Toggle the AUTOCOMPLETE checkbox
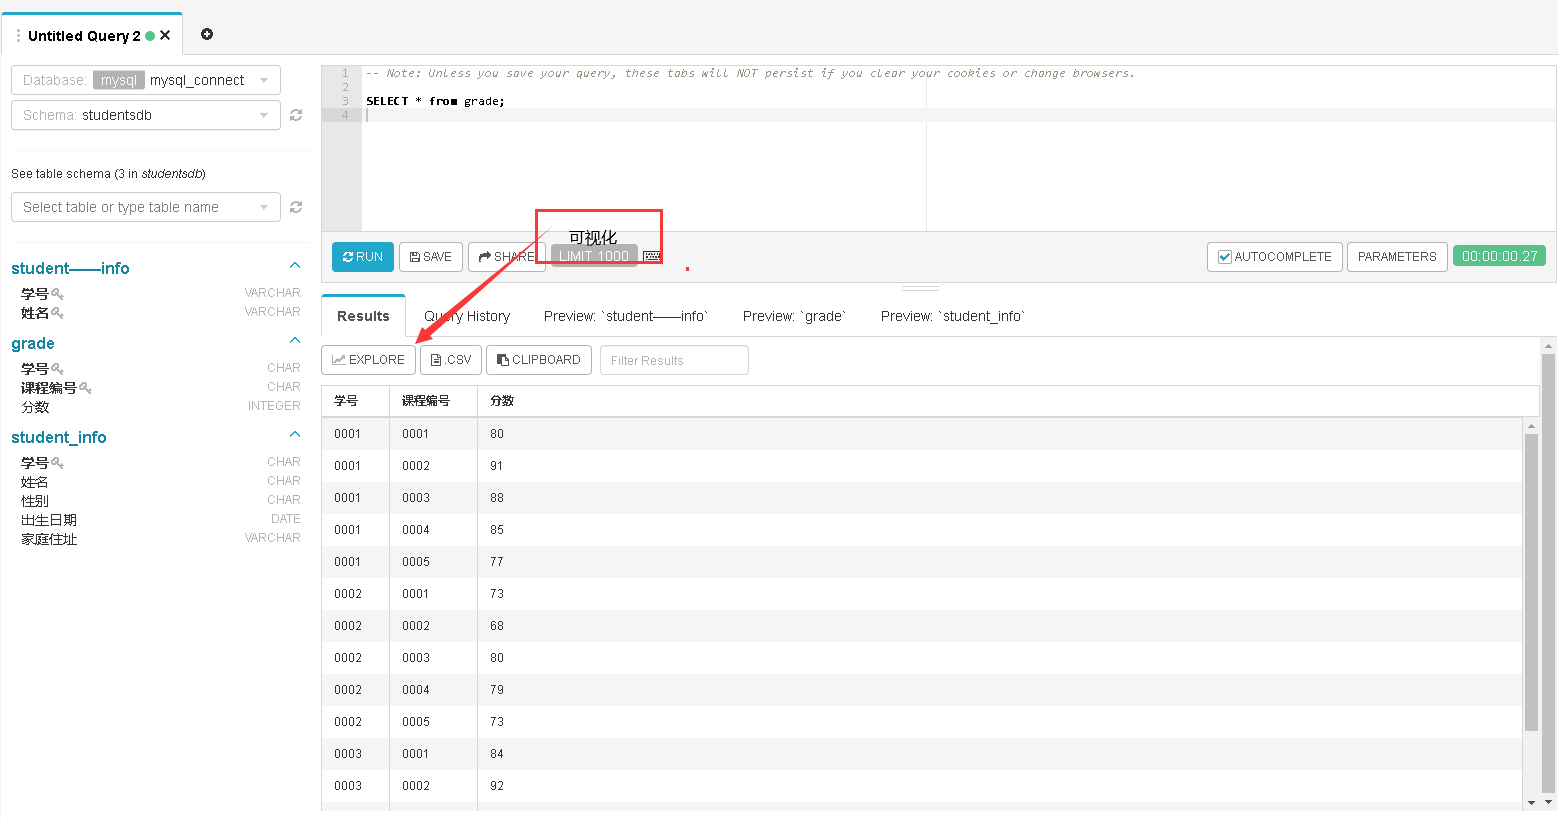The width and height of the screenshot is (1558, 820). pyautogui.click(x=1225, y=257)
